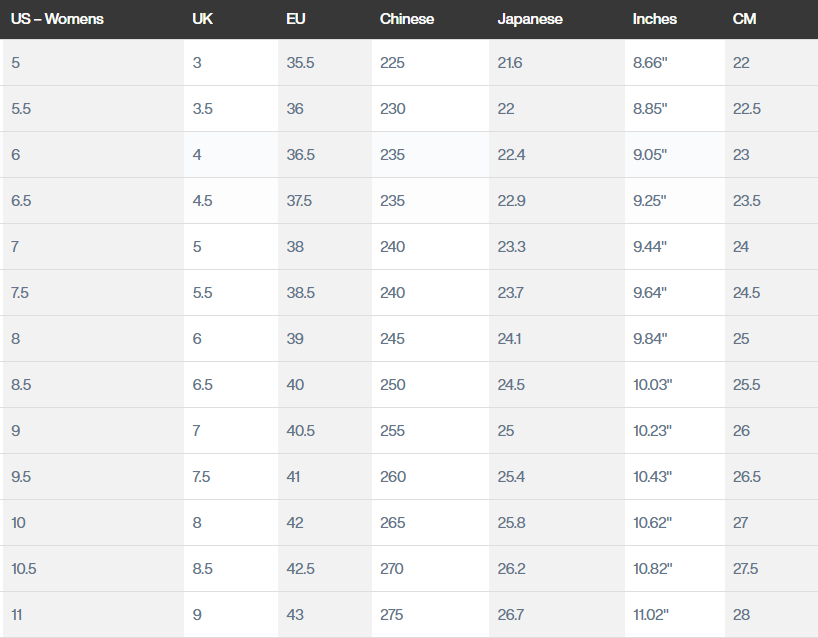Select the "Japanese" column header

pos(530,19)
